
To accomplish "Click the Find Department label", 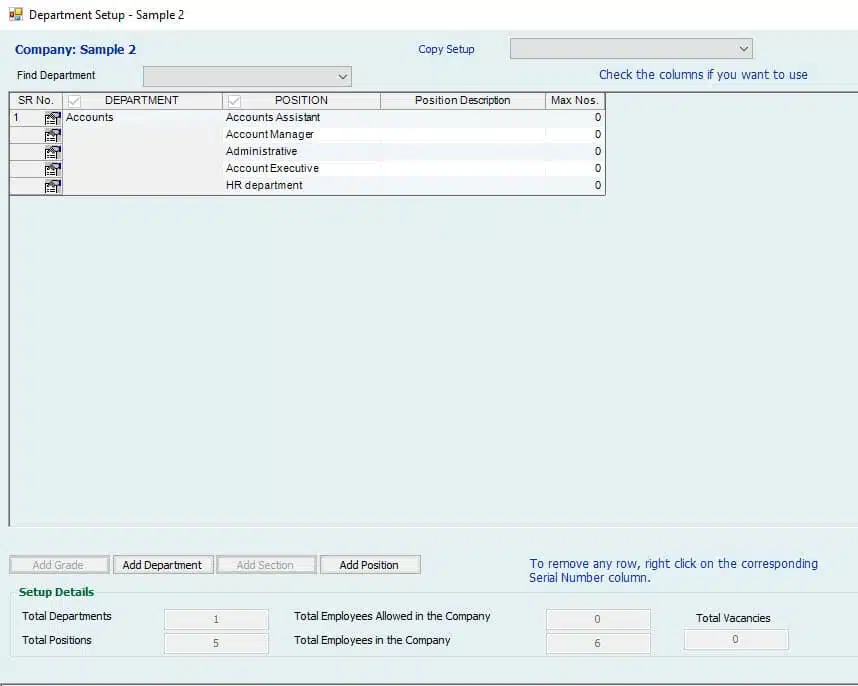I will (x=56, y=75).
